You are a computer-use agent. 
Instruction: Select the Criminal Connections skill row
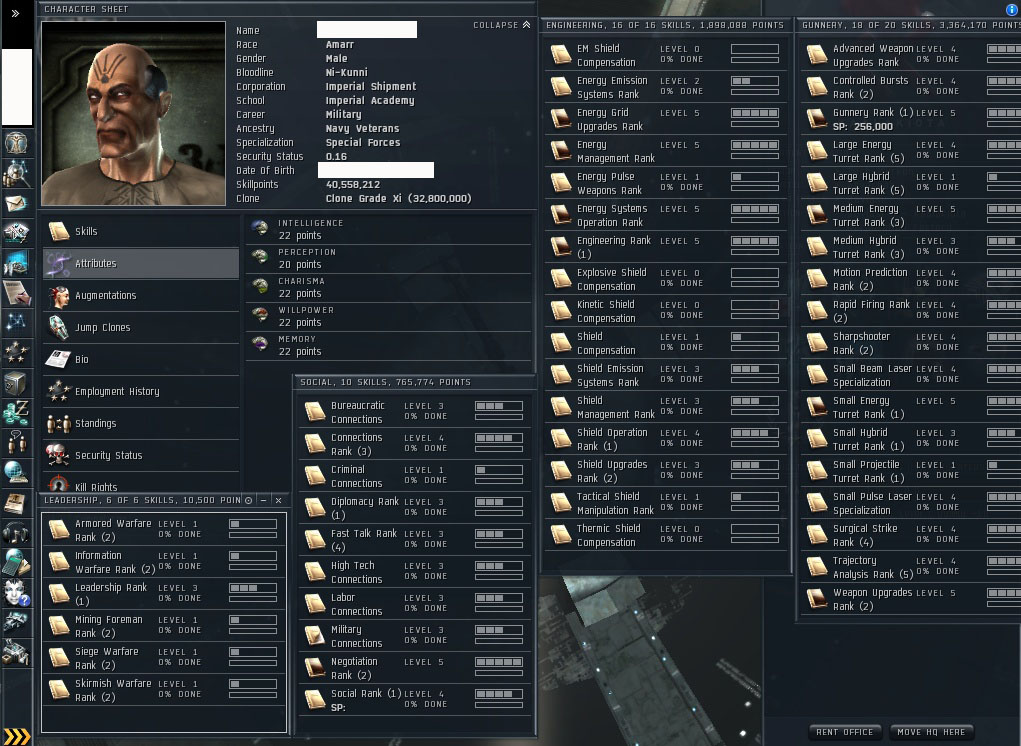point(415,476)
